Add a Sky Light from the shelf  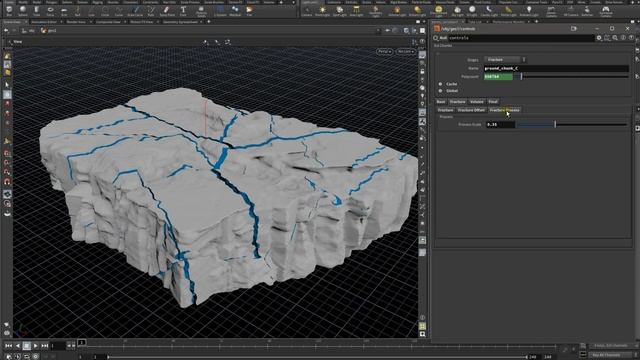click(x=458, y=11)
